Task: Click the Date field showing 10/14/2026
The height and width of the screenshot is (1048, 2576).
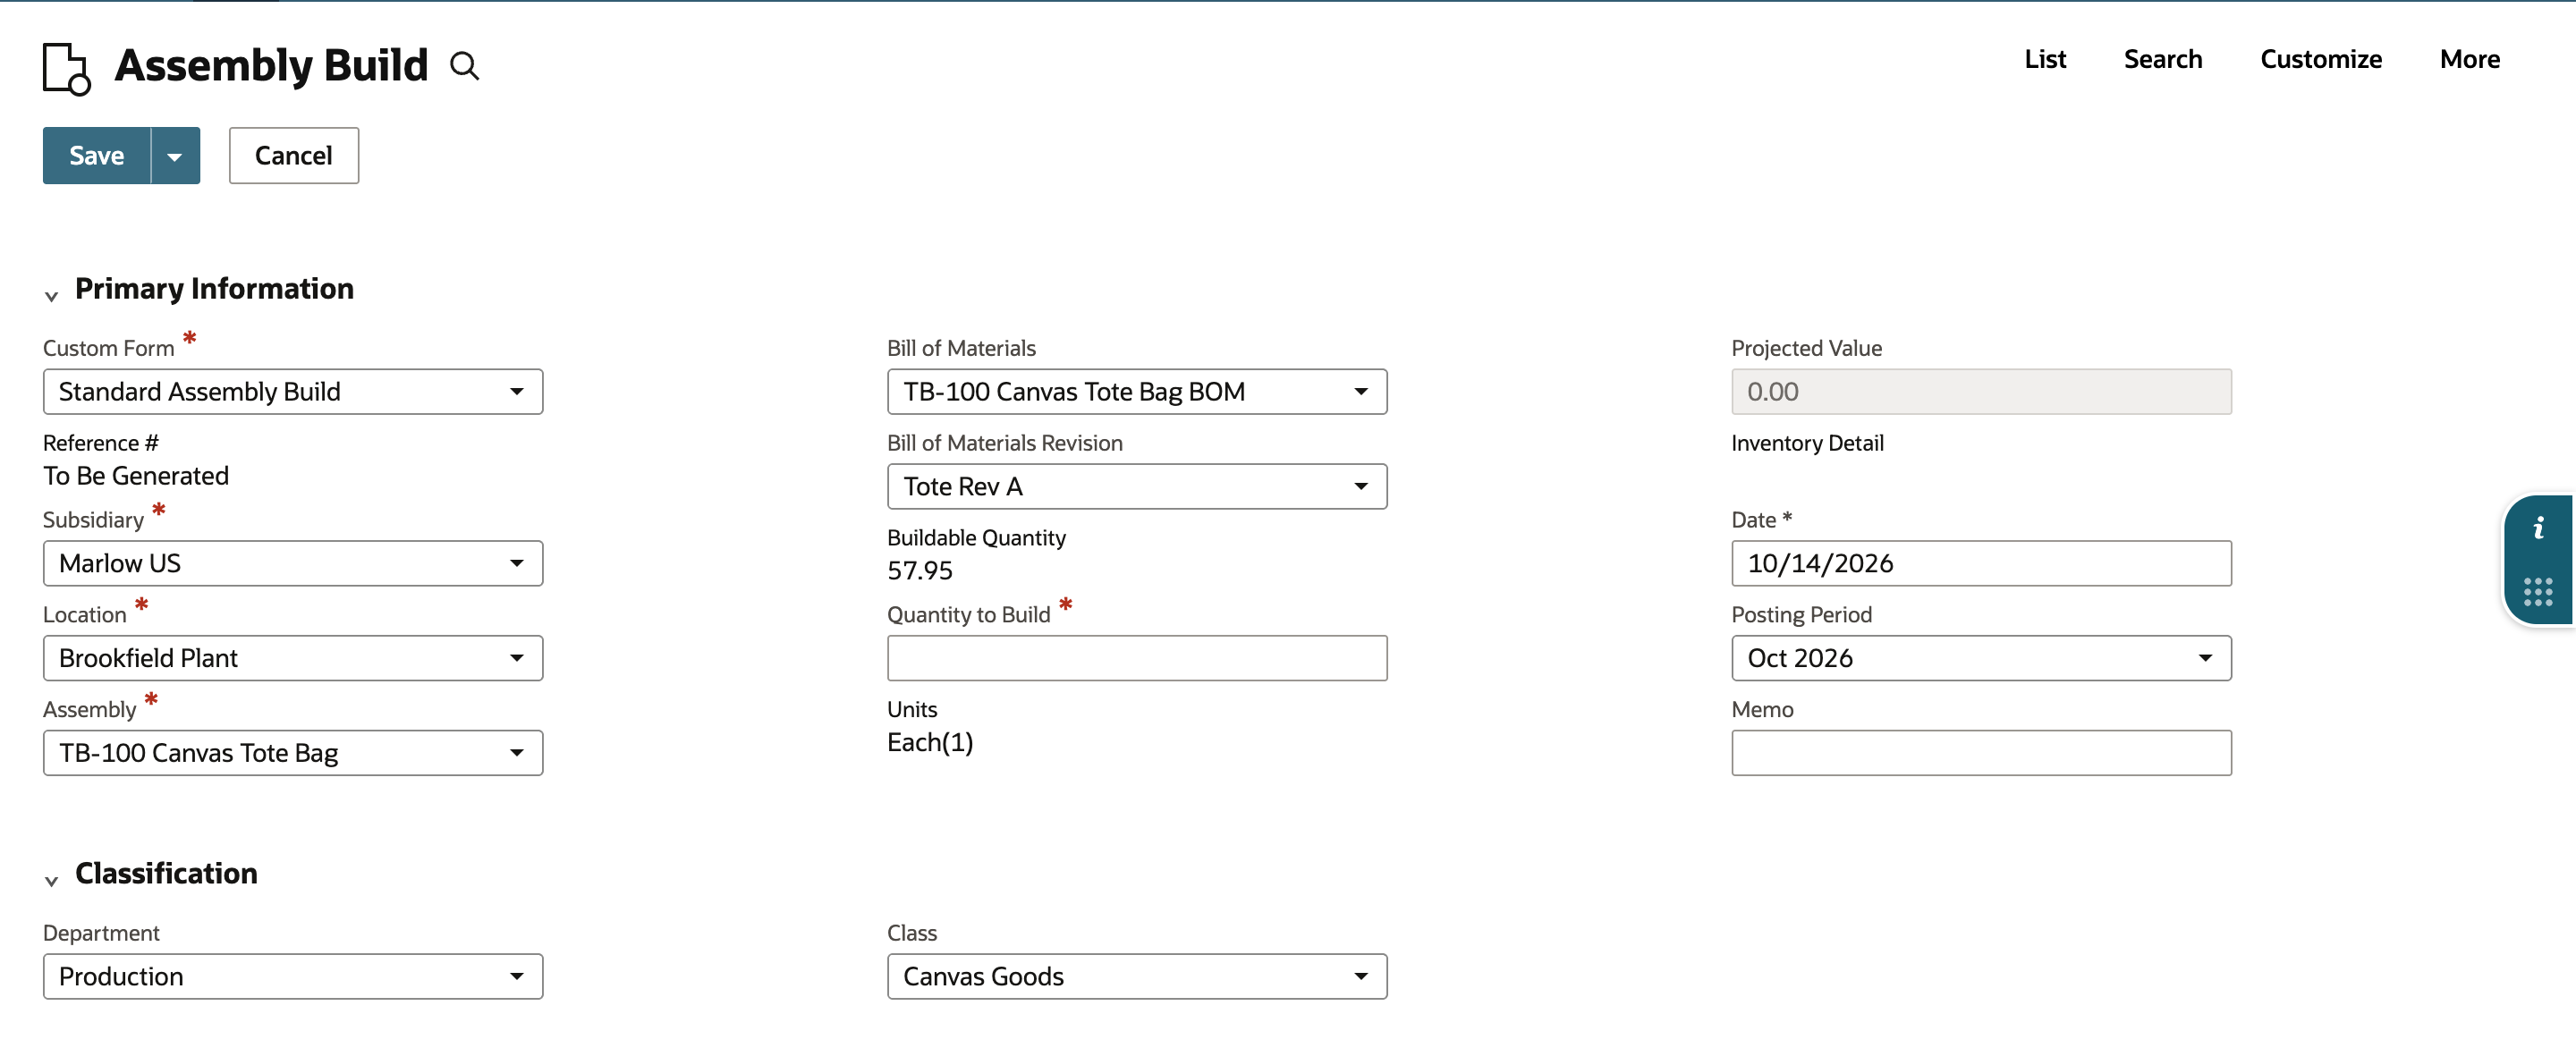Action: coord(1981,564)
